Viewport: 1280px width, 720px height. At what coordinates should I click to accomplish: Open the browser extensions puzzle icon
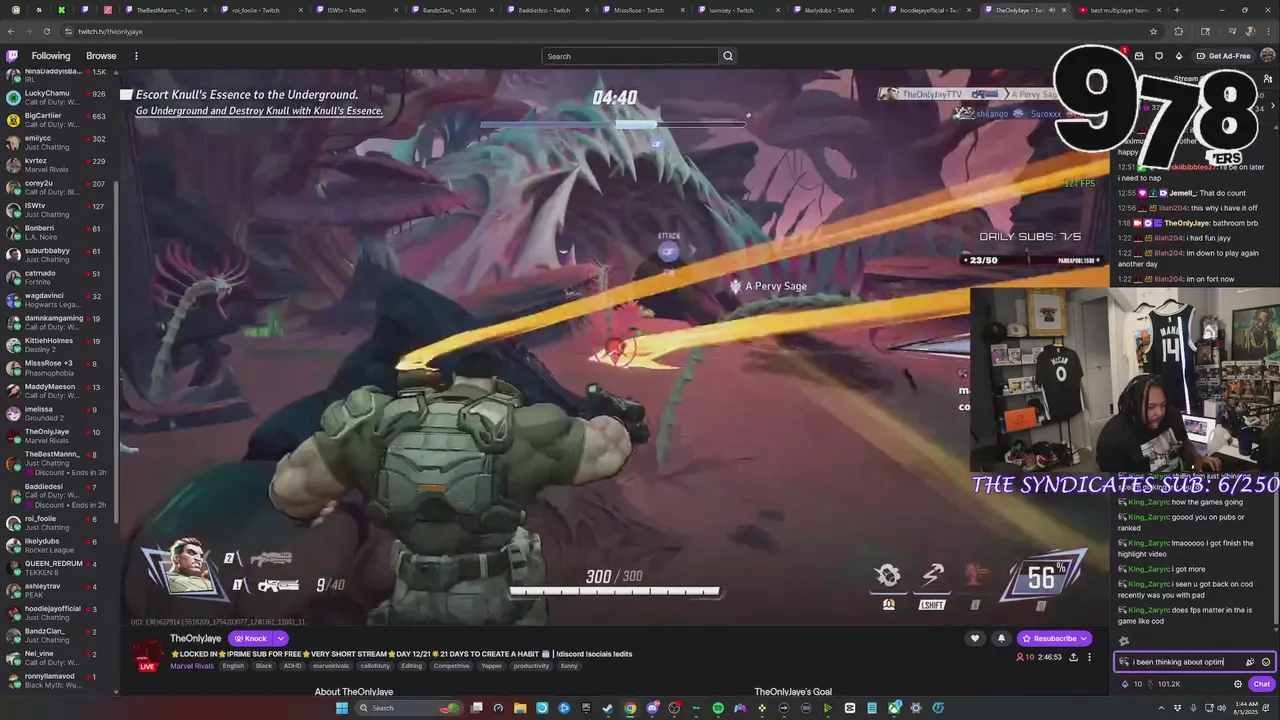click(x=1177, y=31)
